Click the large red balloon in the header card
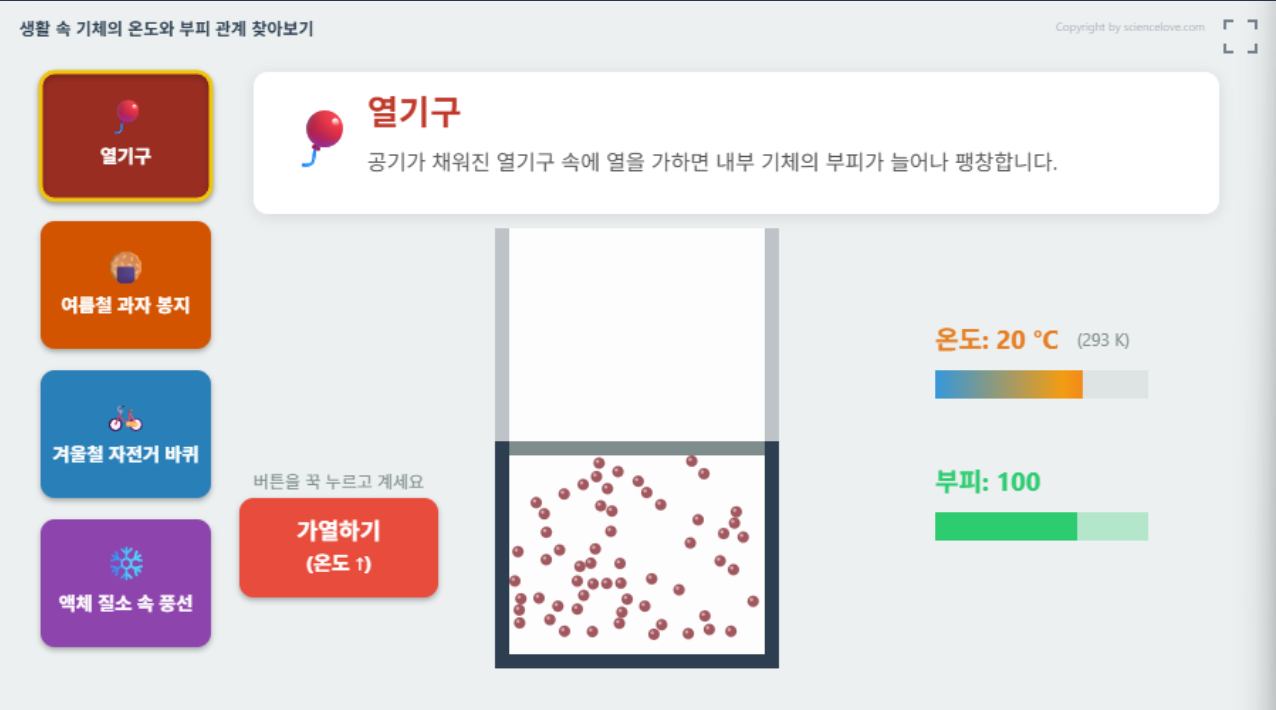 (x=322, y=138)
